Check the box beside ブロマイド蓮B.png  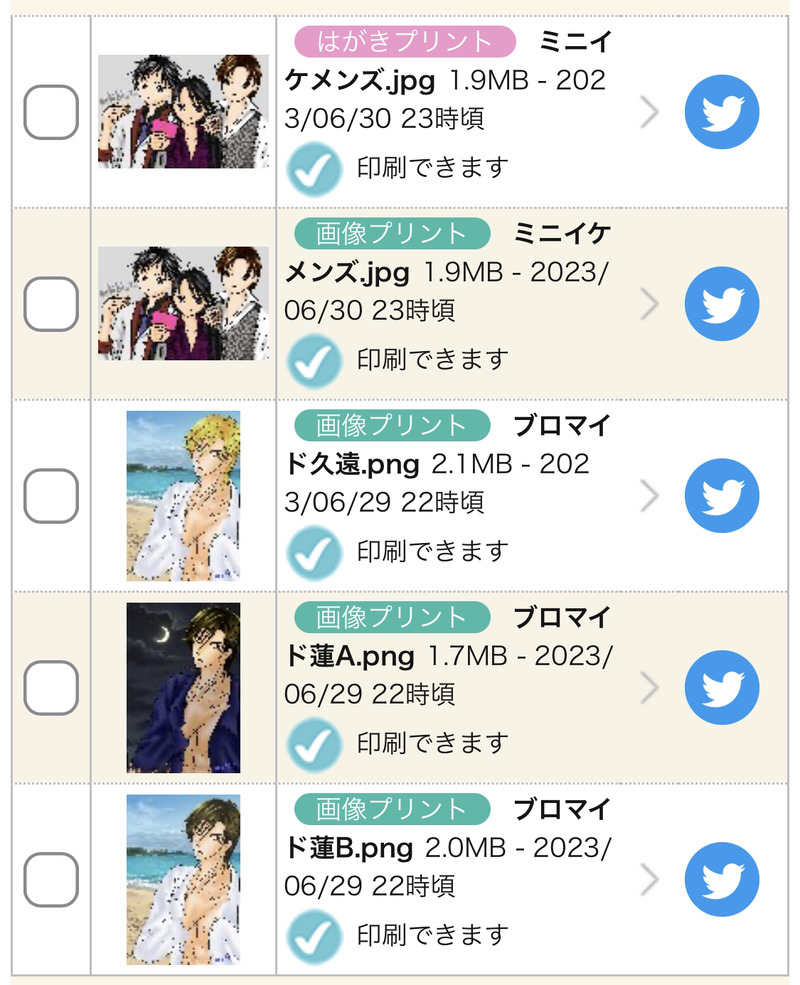point(51,880)
